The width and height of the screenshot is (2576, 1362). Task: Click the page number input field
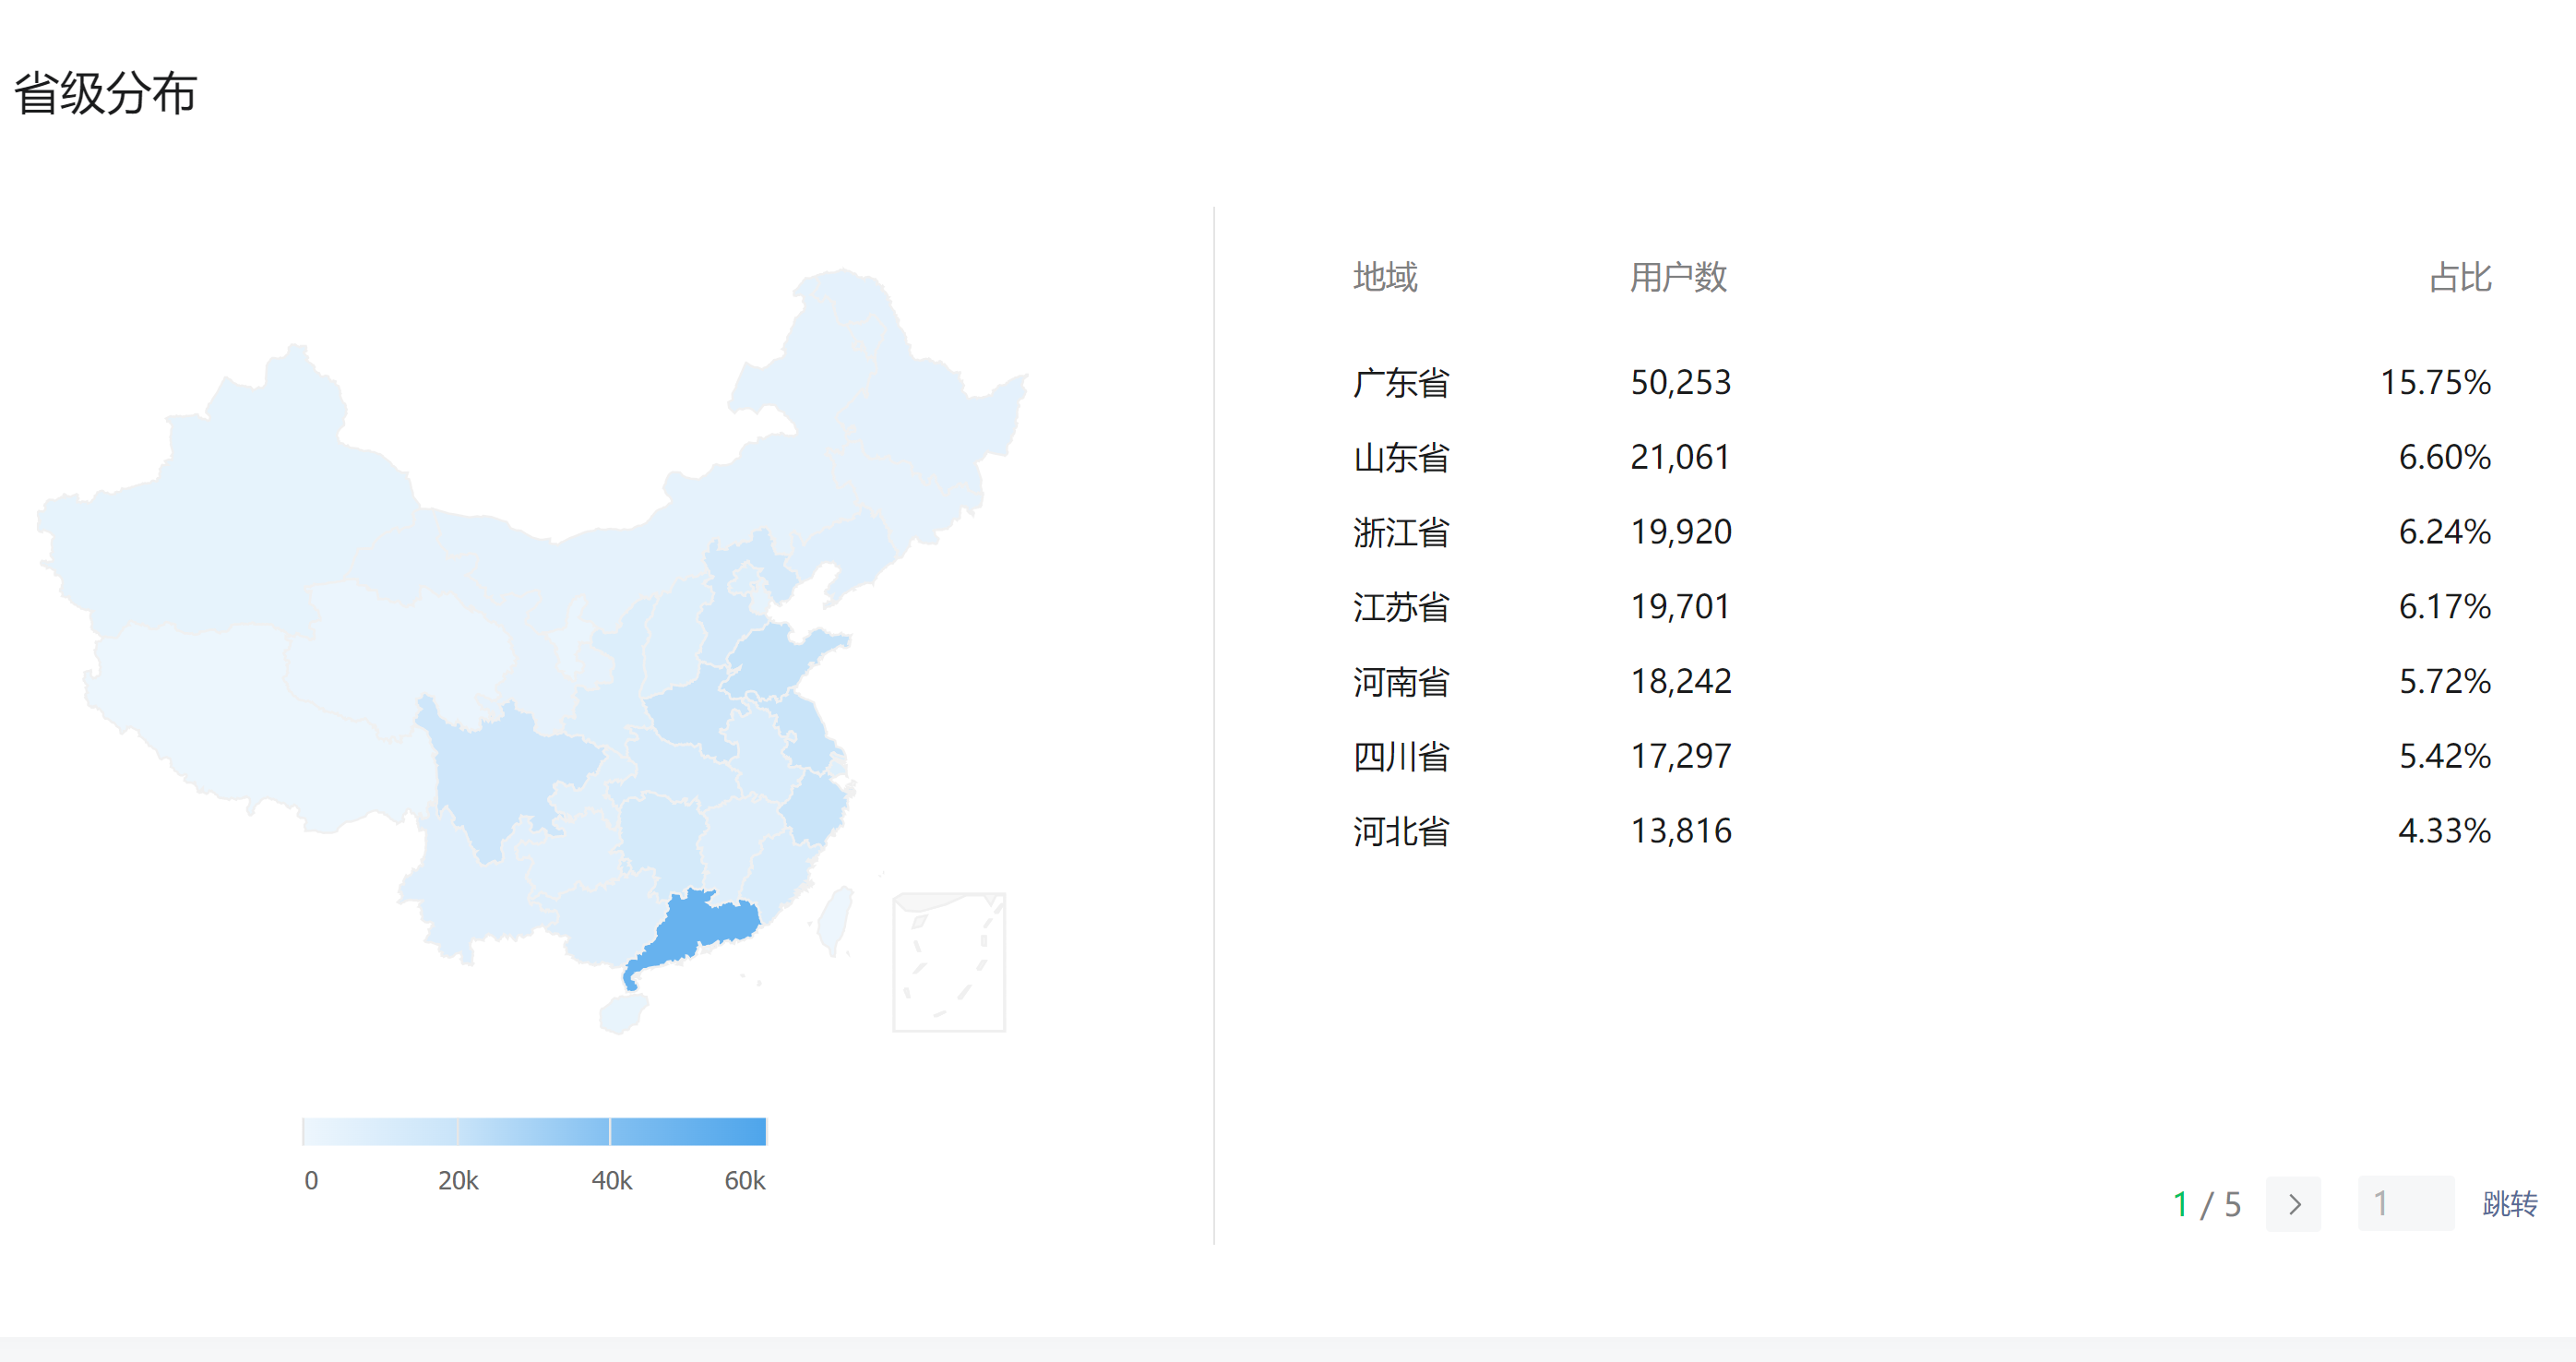[x=2404, y=1204]
